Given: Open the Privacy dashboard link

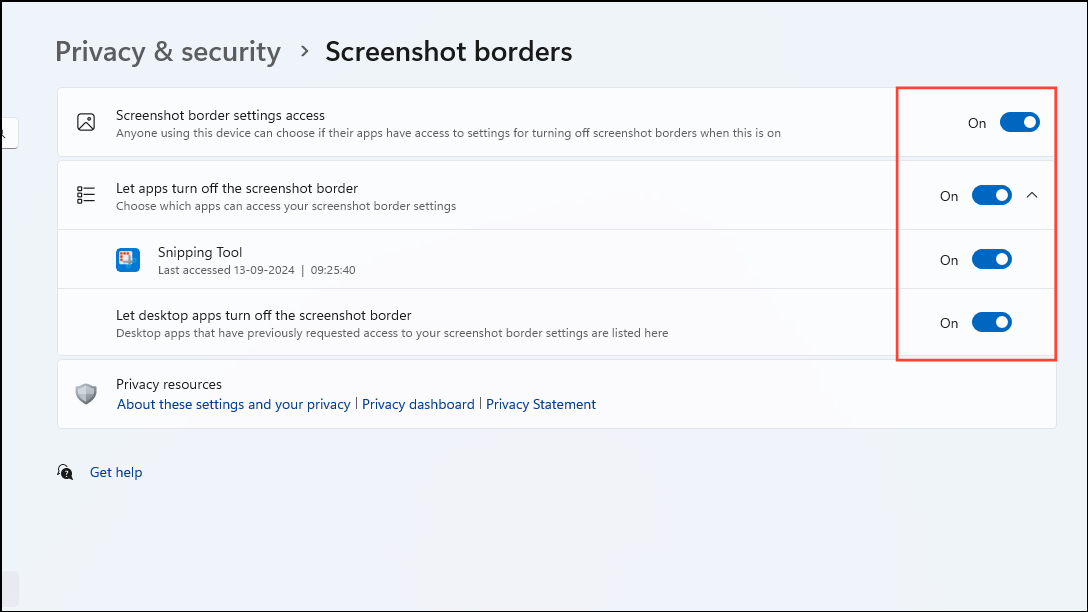Looking at the screenshot, I should [x=418, y=404].
